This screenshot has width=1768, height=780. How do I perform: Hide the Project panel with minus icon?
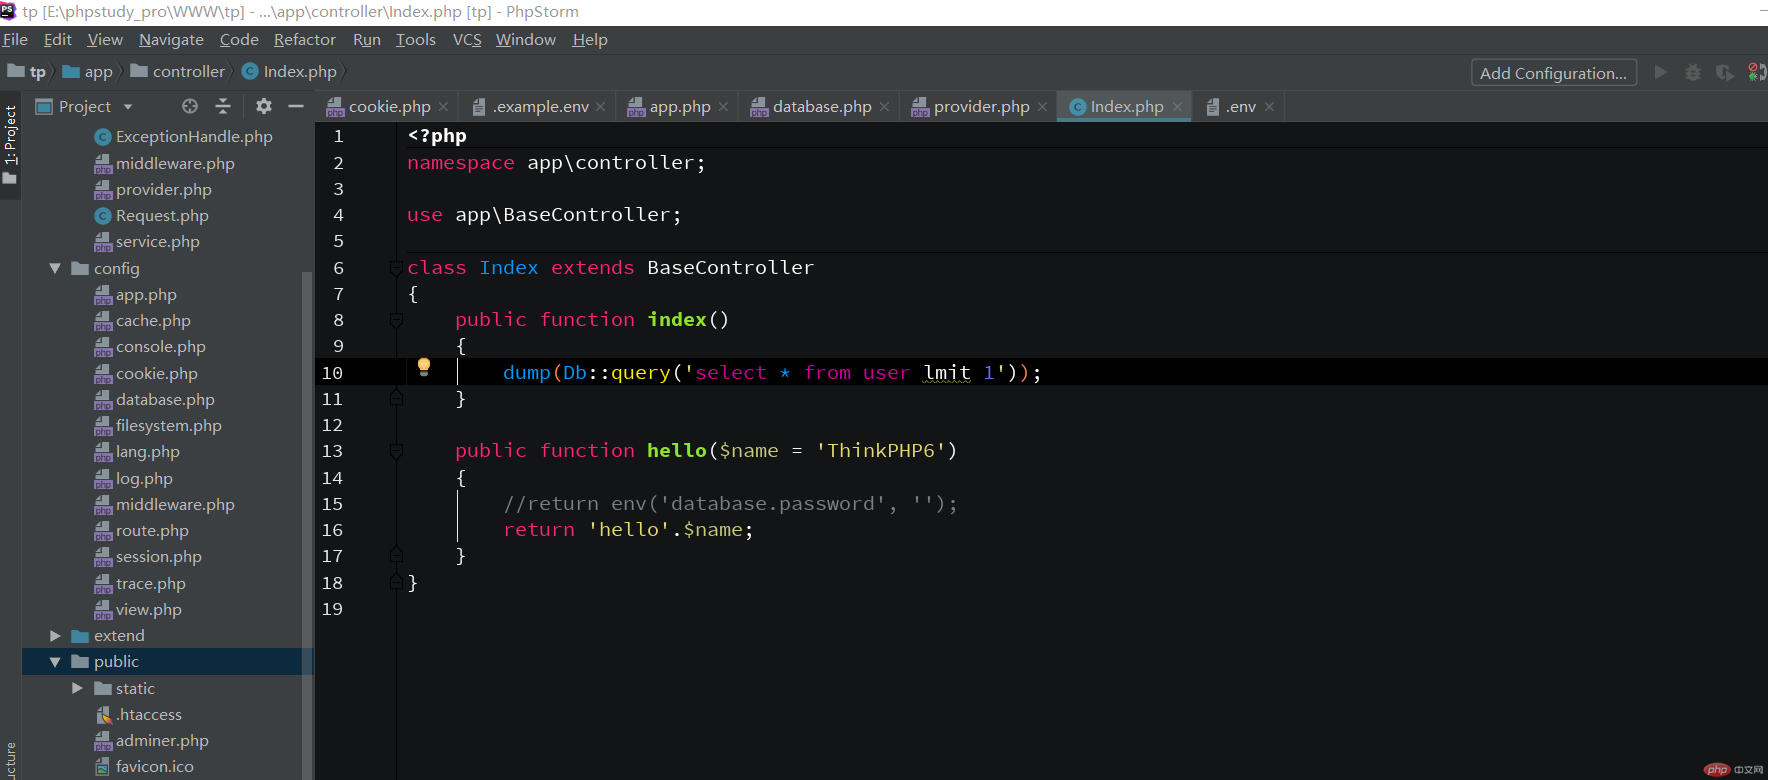(x=296, y=106)
